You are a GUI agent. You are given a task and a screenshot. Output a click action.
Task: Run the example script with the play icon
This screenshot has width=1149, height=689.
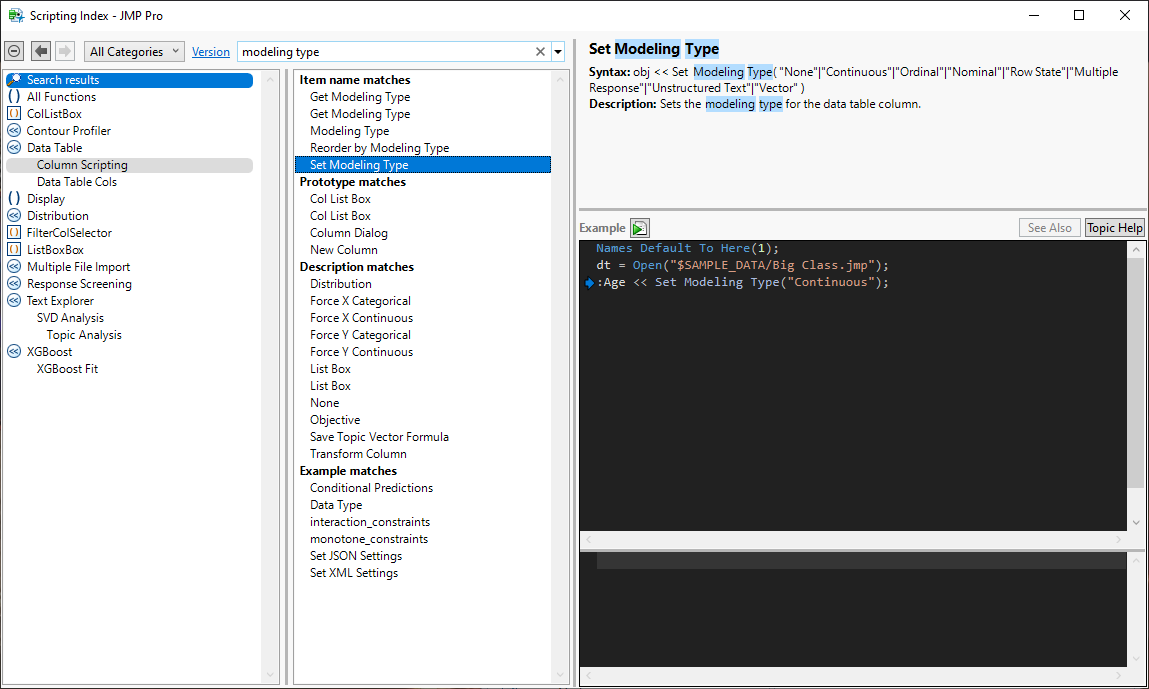[x=640, y=228]
